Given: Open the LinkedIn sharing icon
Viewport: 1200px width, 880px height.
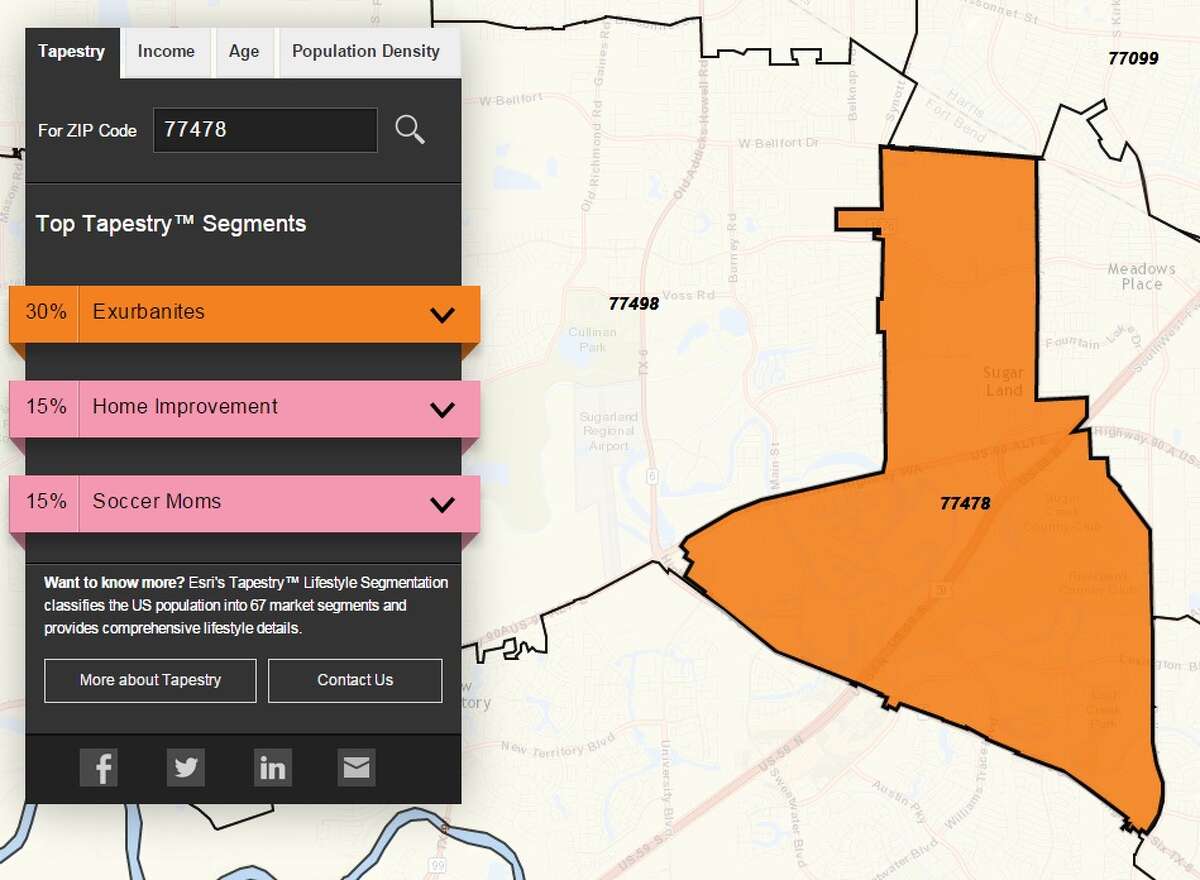Looking at the screenshot, I should 273,767.
